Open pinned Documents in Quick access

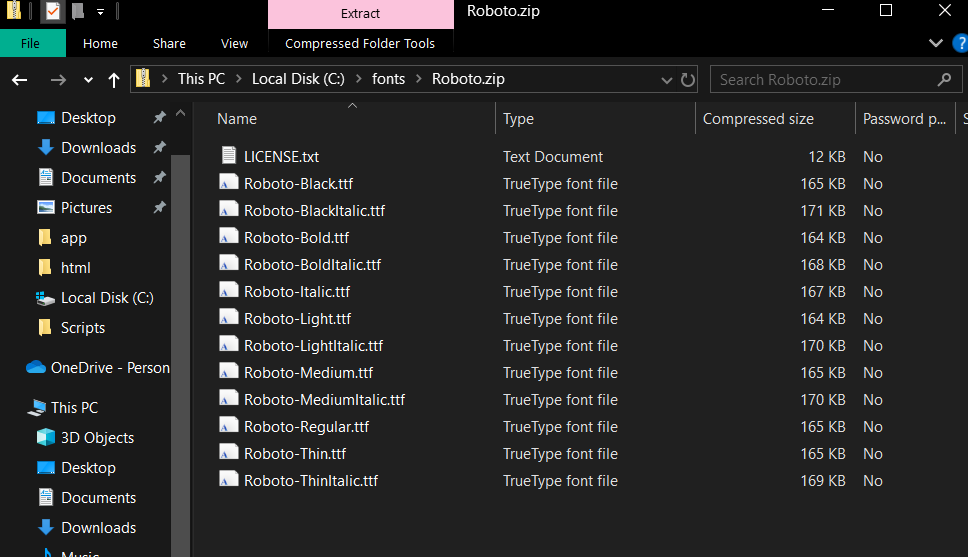[99, 178]
